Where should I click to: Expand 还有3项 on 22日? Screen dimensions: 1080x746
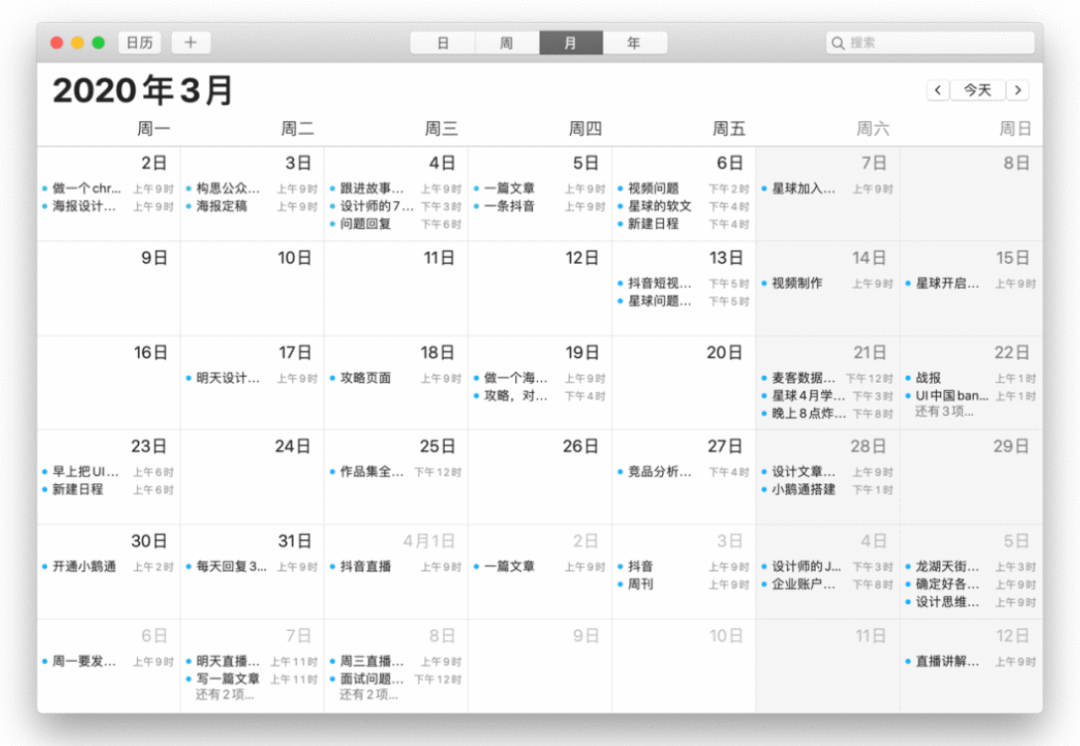click(x=944, y=411)
